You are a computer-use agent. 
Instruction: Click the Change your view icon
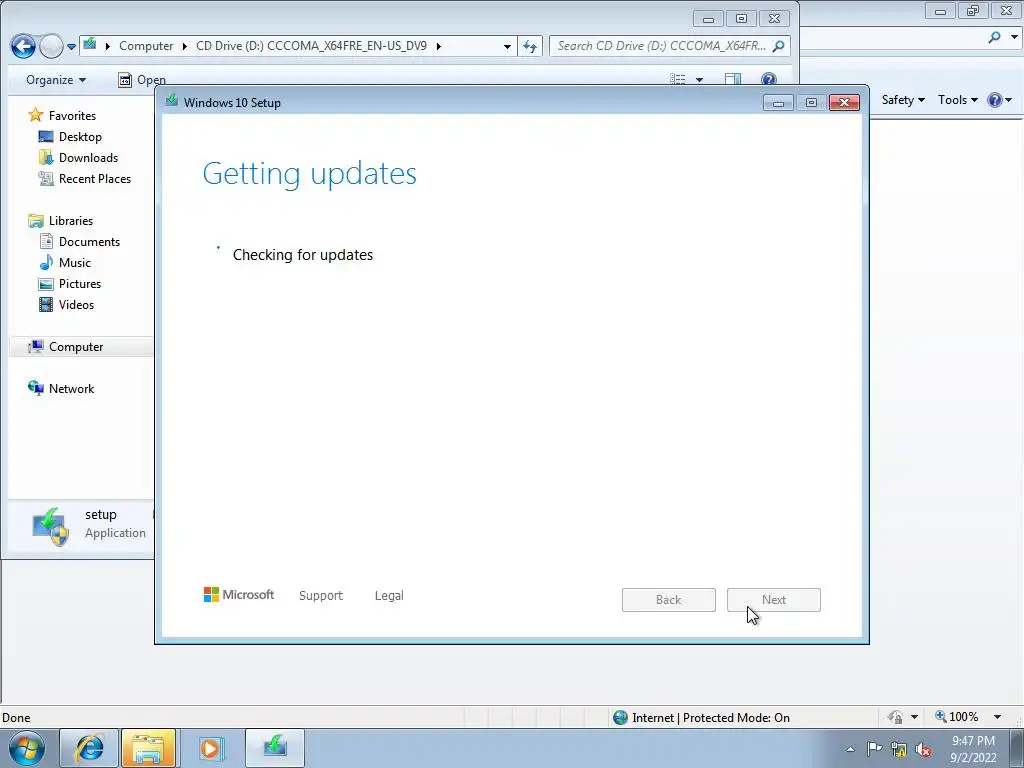[x=678, y=80]
